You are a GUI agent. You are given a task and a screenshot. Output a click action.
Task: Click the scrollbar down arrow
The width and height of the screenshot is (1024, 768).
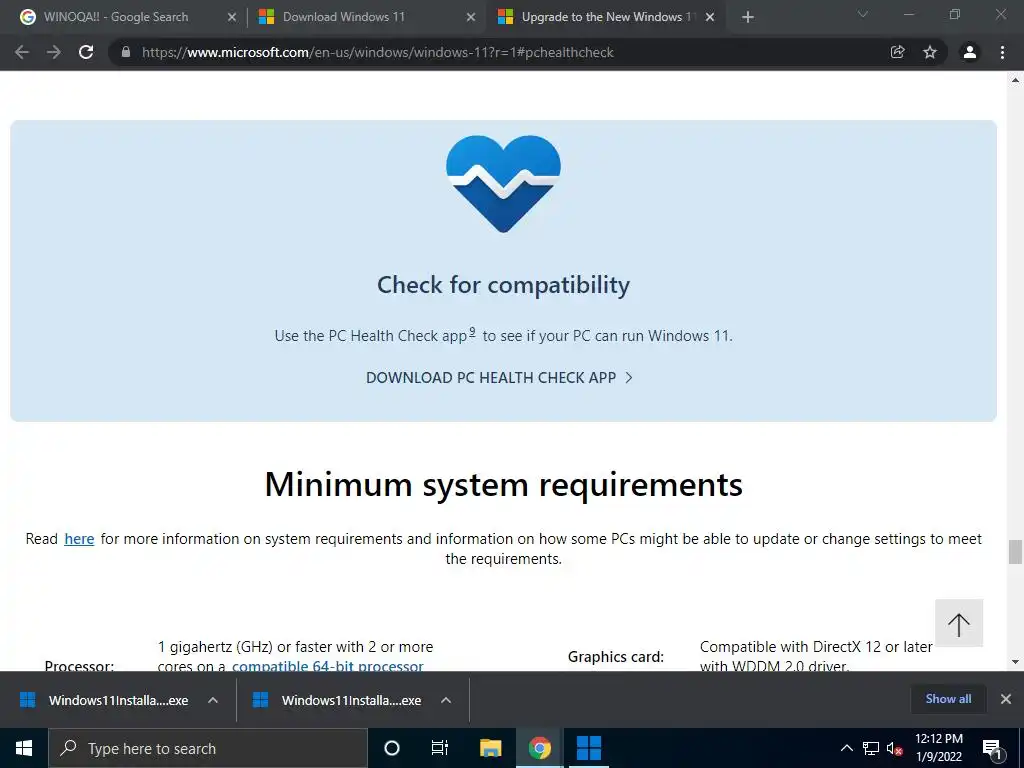[1015, 662]
